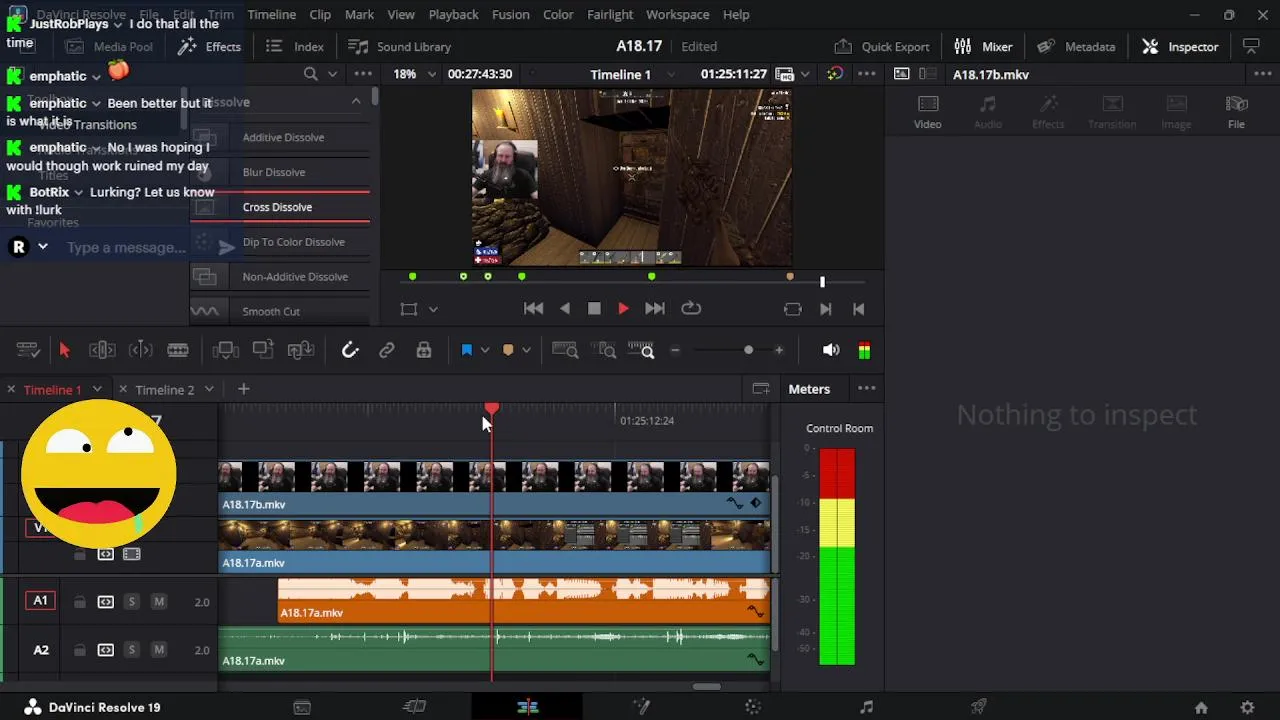The image size is (1280, 720).
Task: Open the Color page icon
Action: point(754,707)
